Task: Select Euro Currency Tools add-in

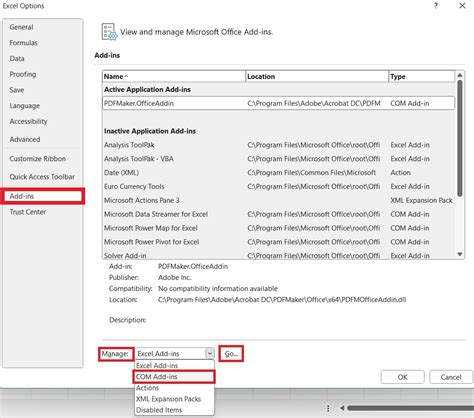Action: (x=279, y=186)
